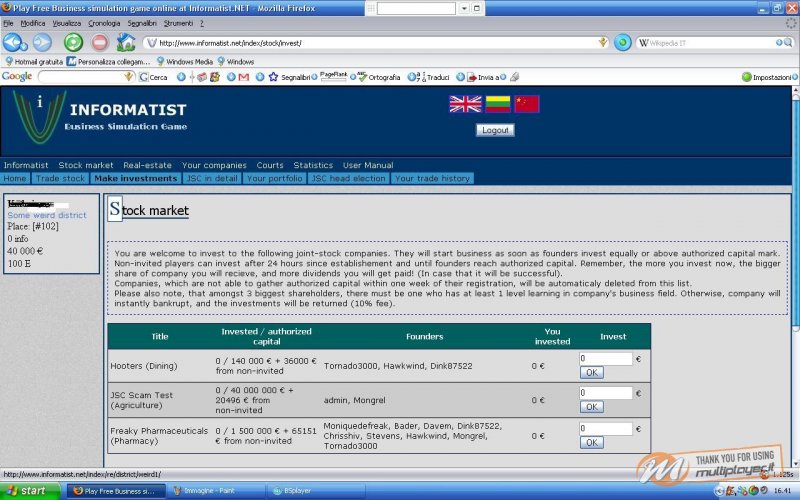Viewport: 800px width, 500px height.
Task: Click the PageRank indicator in the Google toolbar
Action: pos(333,77)
